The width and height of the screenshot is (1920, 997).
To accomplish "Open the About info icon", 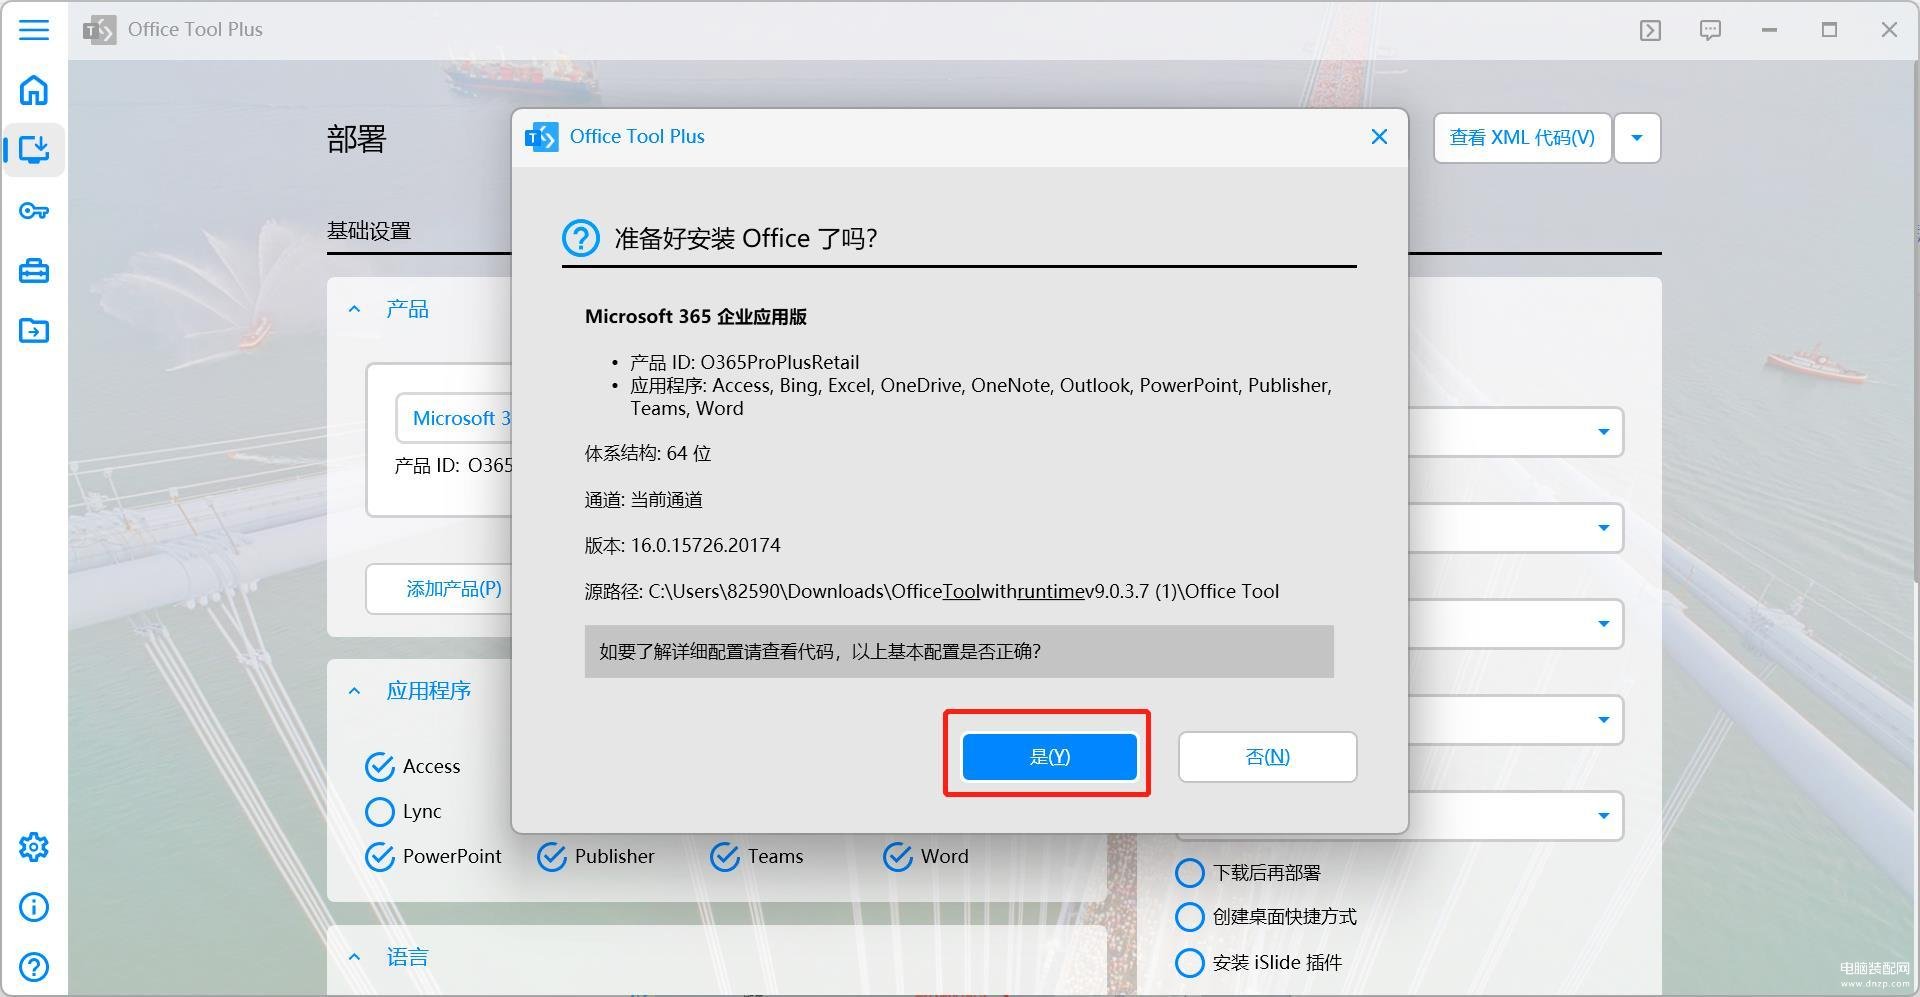I will point(34,907).
